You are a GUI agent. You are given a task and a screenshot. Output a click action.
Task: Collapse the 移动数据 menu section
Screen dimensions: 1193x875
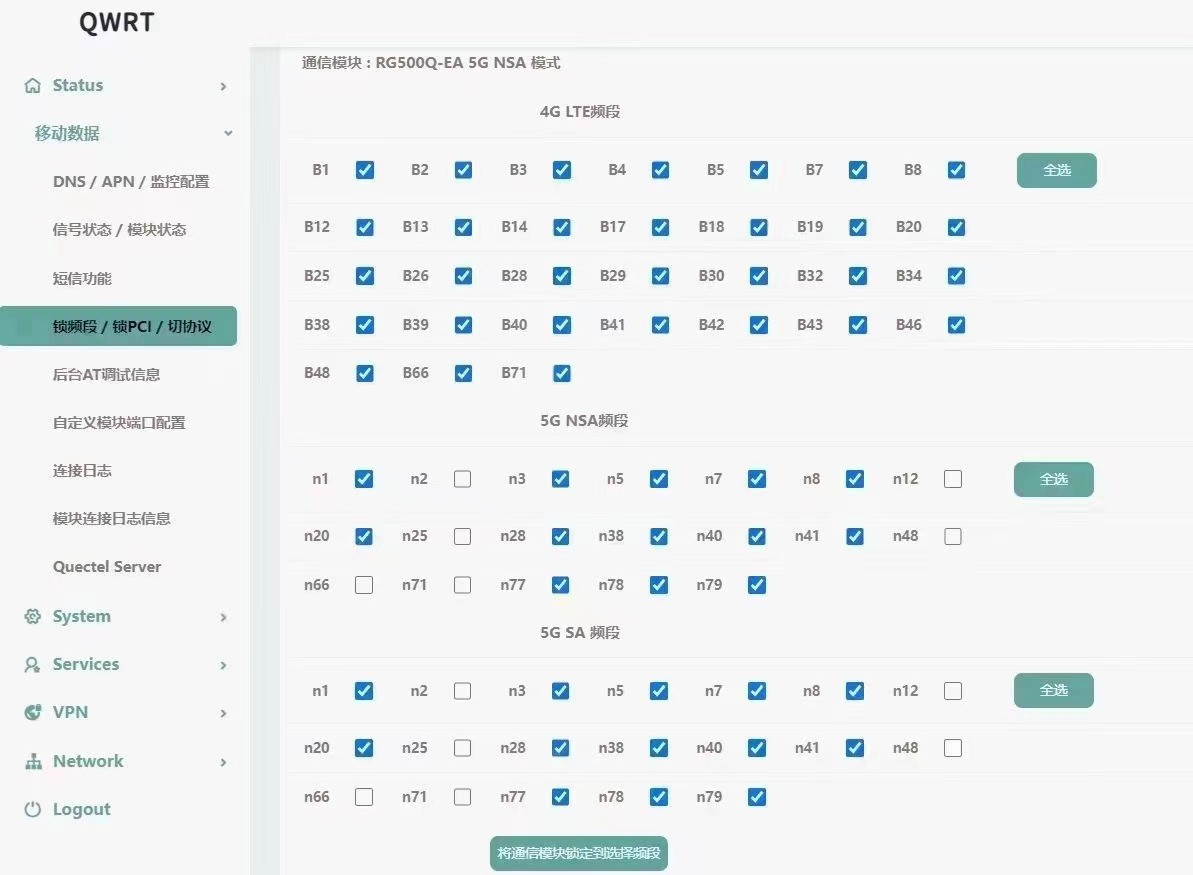(x=228, y=134)
